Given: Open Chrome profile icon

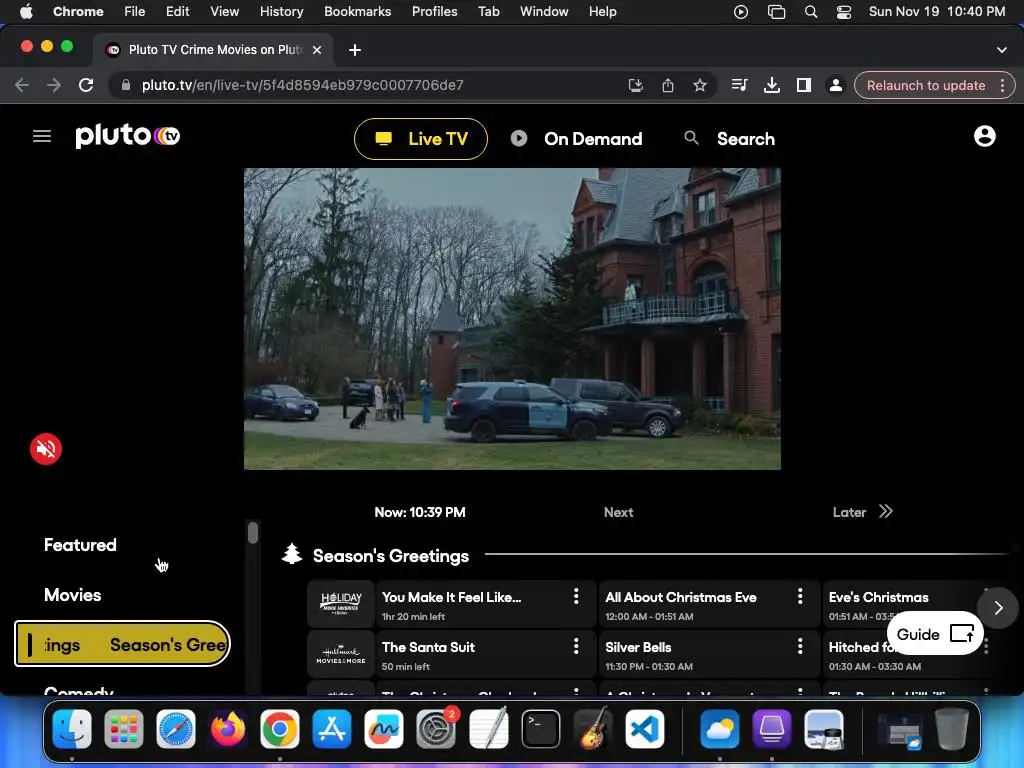Looking at the screenshot, I should (835, 85).
